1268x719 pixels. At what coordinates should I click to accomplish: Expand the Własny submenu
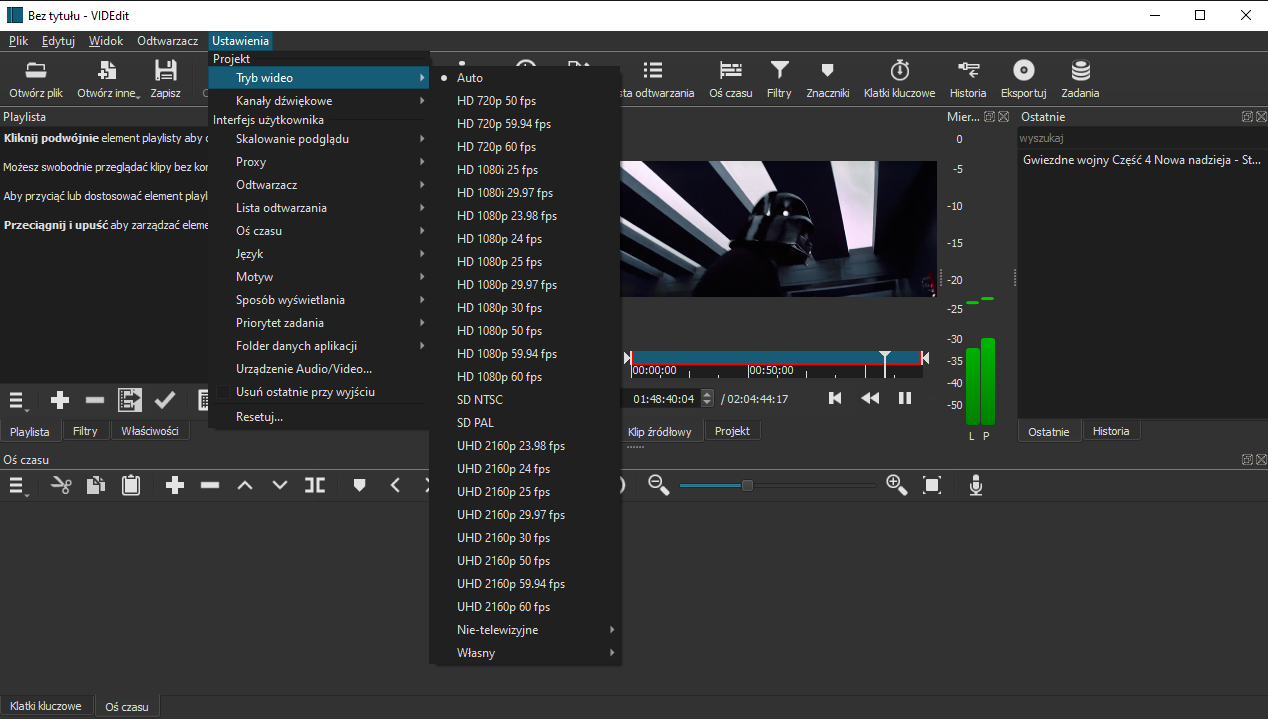click(x=525, y=653)
